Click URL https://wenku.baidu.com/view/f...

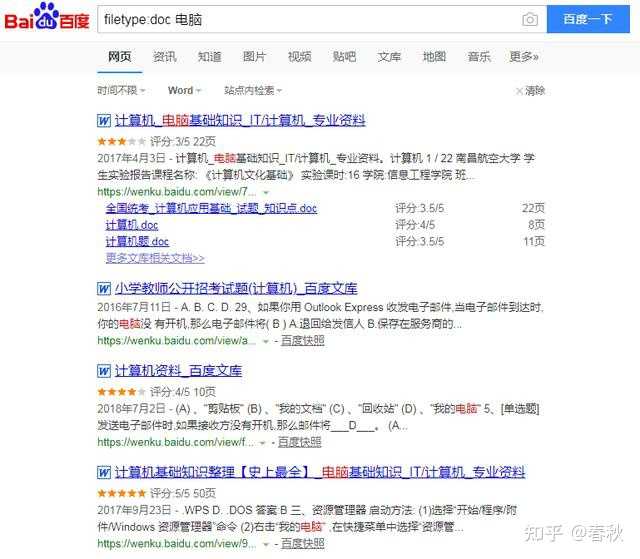(x=176, y=442)
